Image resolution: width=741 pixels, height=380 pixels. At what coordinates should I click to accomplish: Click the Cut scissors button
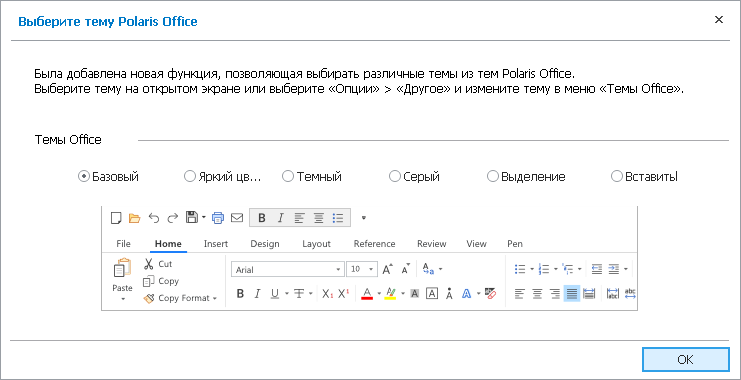[x=158, y=264]
